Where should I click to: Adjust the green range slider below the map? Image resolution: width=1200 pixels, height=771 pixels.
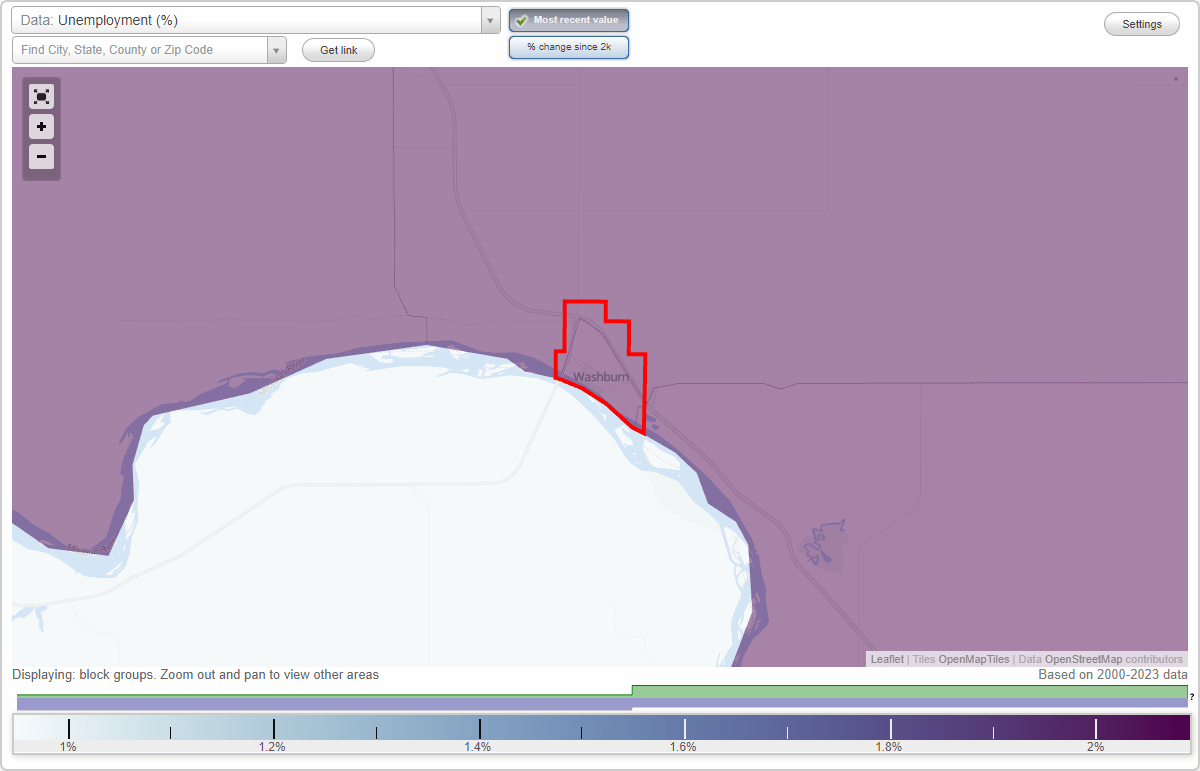coord(900,691)
